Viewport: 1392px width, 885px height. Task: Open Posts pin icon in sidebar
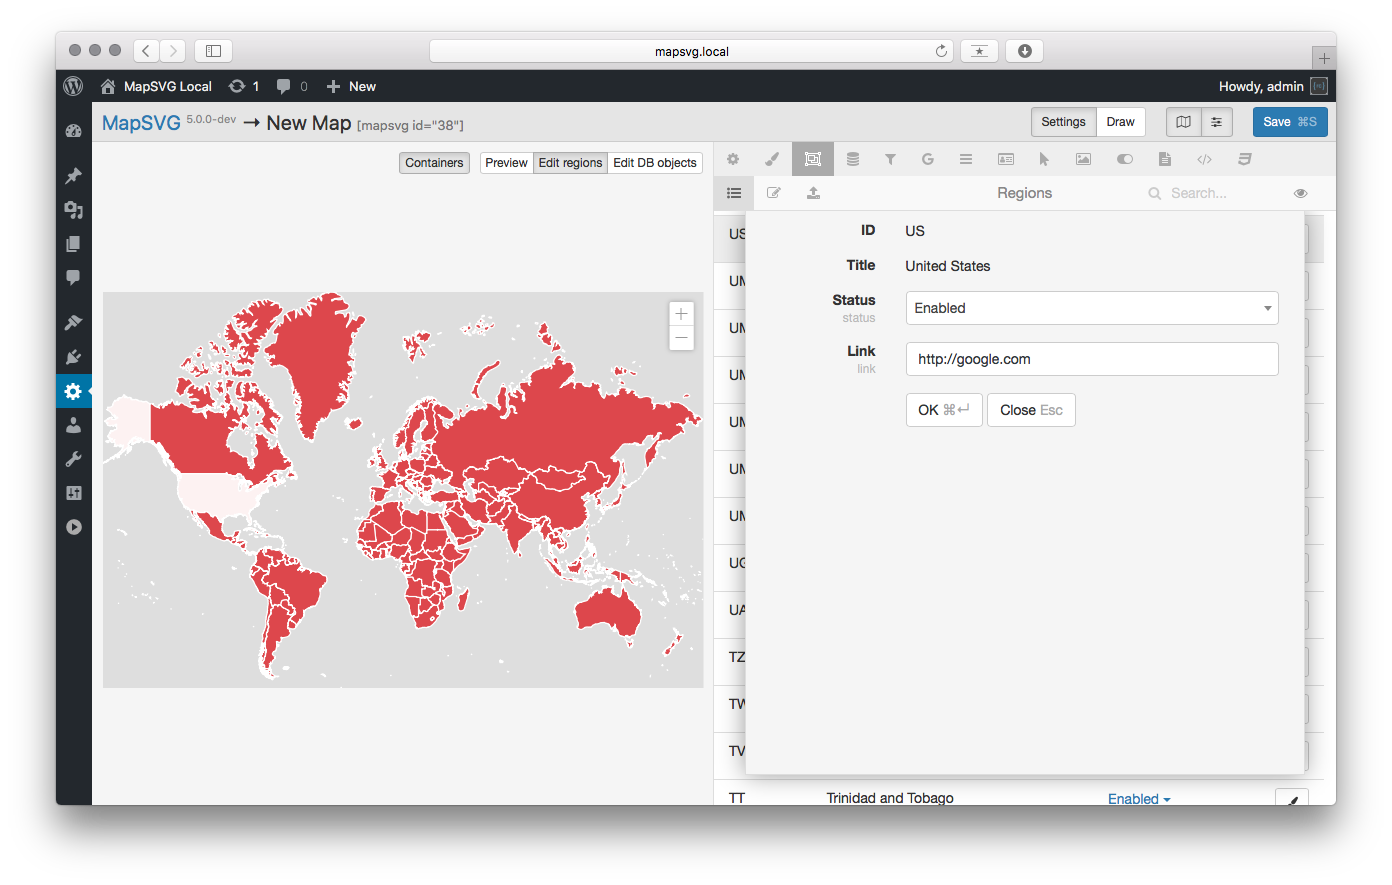tap(73, 176)
